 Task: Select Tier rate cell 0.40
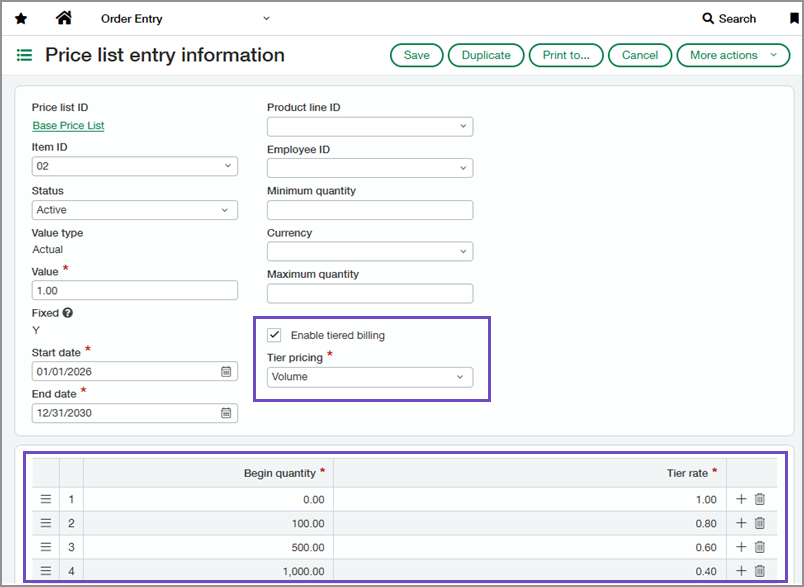(530, 571)
